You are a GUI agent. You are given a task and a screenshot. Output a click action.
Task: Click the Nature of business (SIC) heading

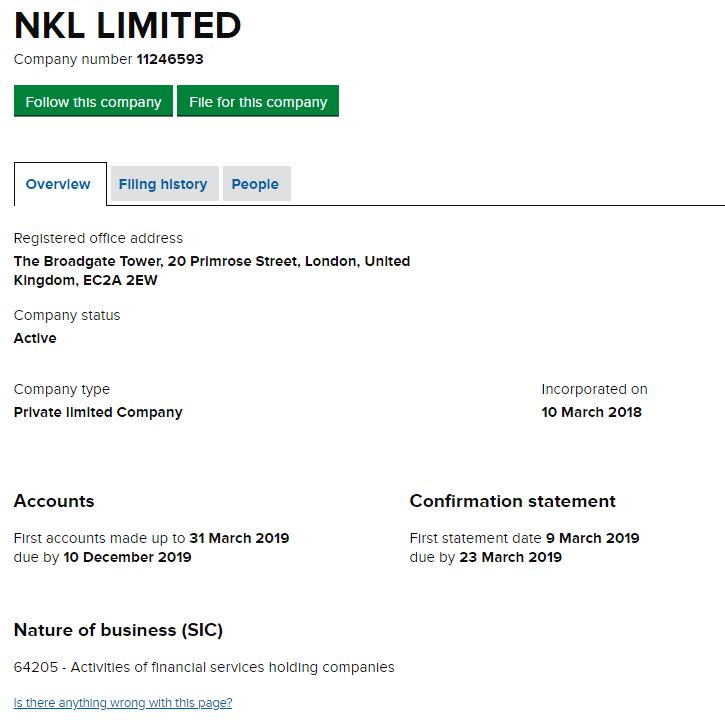[x=118, y=630]
